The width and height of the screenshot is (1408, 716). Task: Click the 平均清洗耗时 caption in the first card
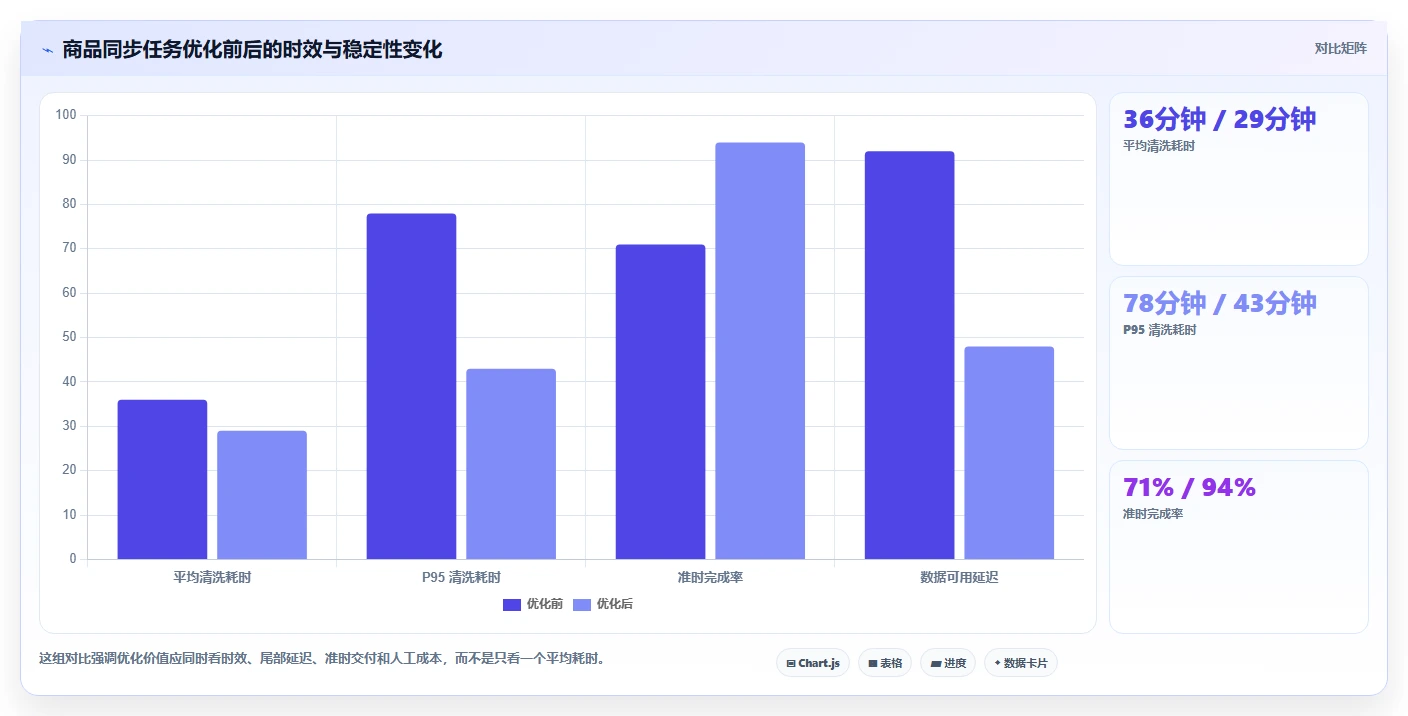1159,146
